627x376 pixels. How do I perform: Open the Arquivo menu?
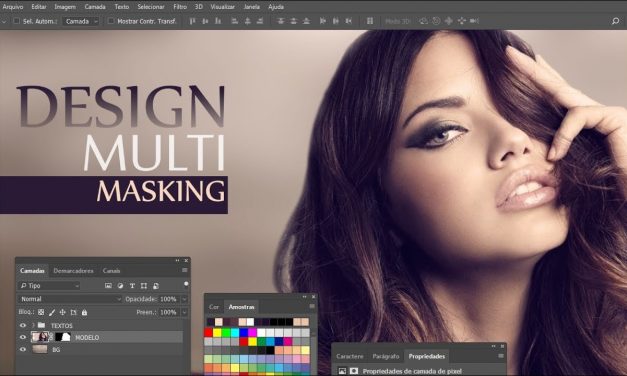[12, 7]
